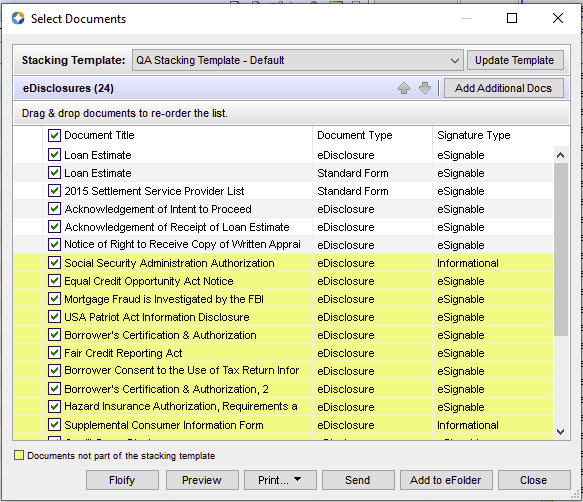Open the Stacking Template dropdown
This screenshot has width=583, height=502.
tap(297, 60)
